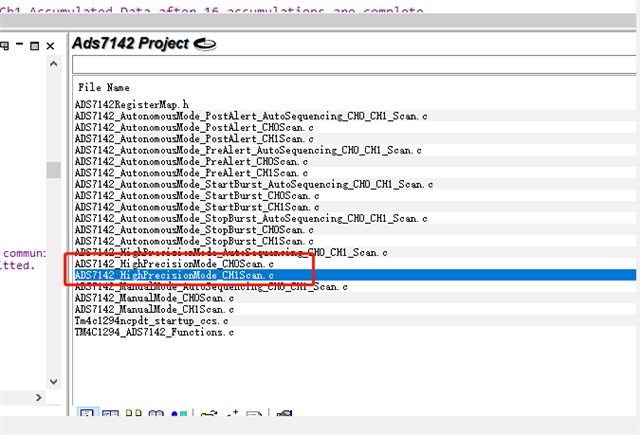Select ADS7142RegisterMap.h

tap(132, 104)
